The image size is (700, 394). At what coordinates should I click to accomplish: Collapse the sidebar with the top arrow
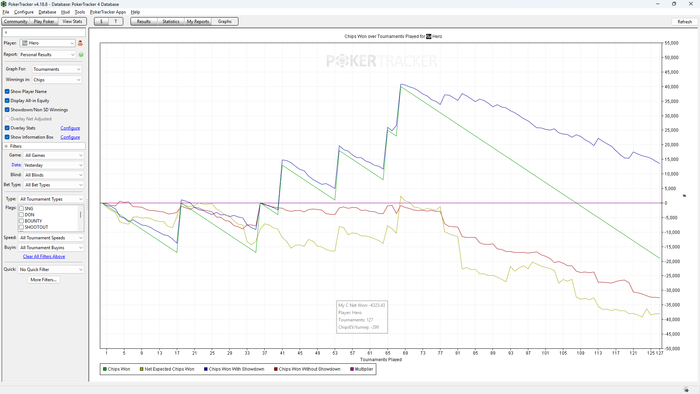pyautogui.click(x=6, y=33)
